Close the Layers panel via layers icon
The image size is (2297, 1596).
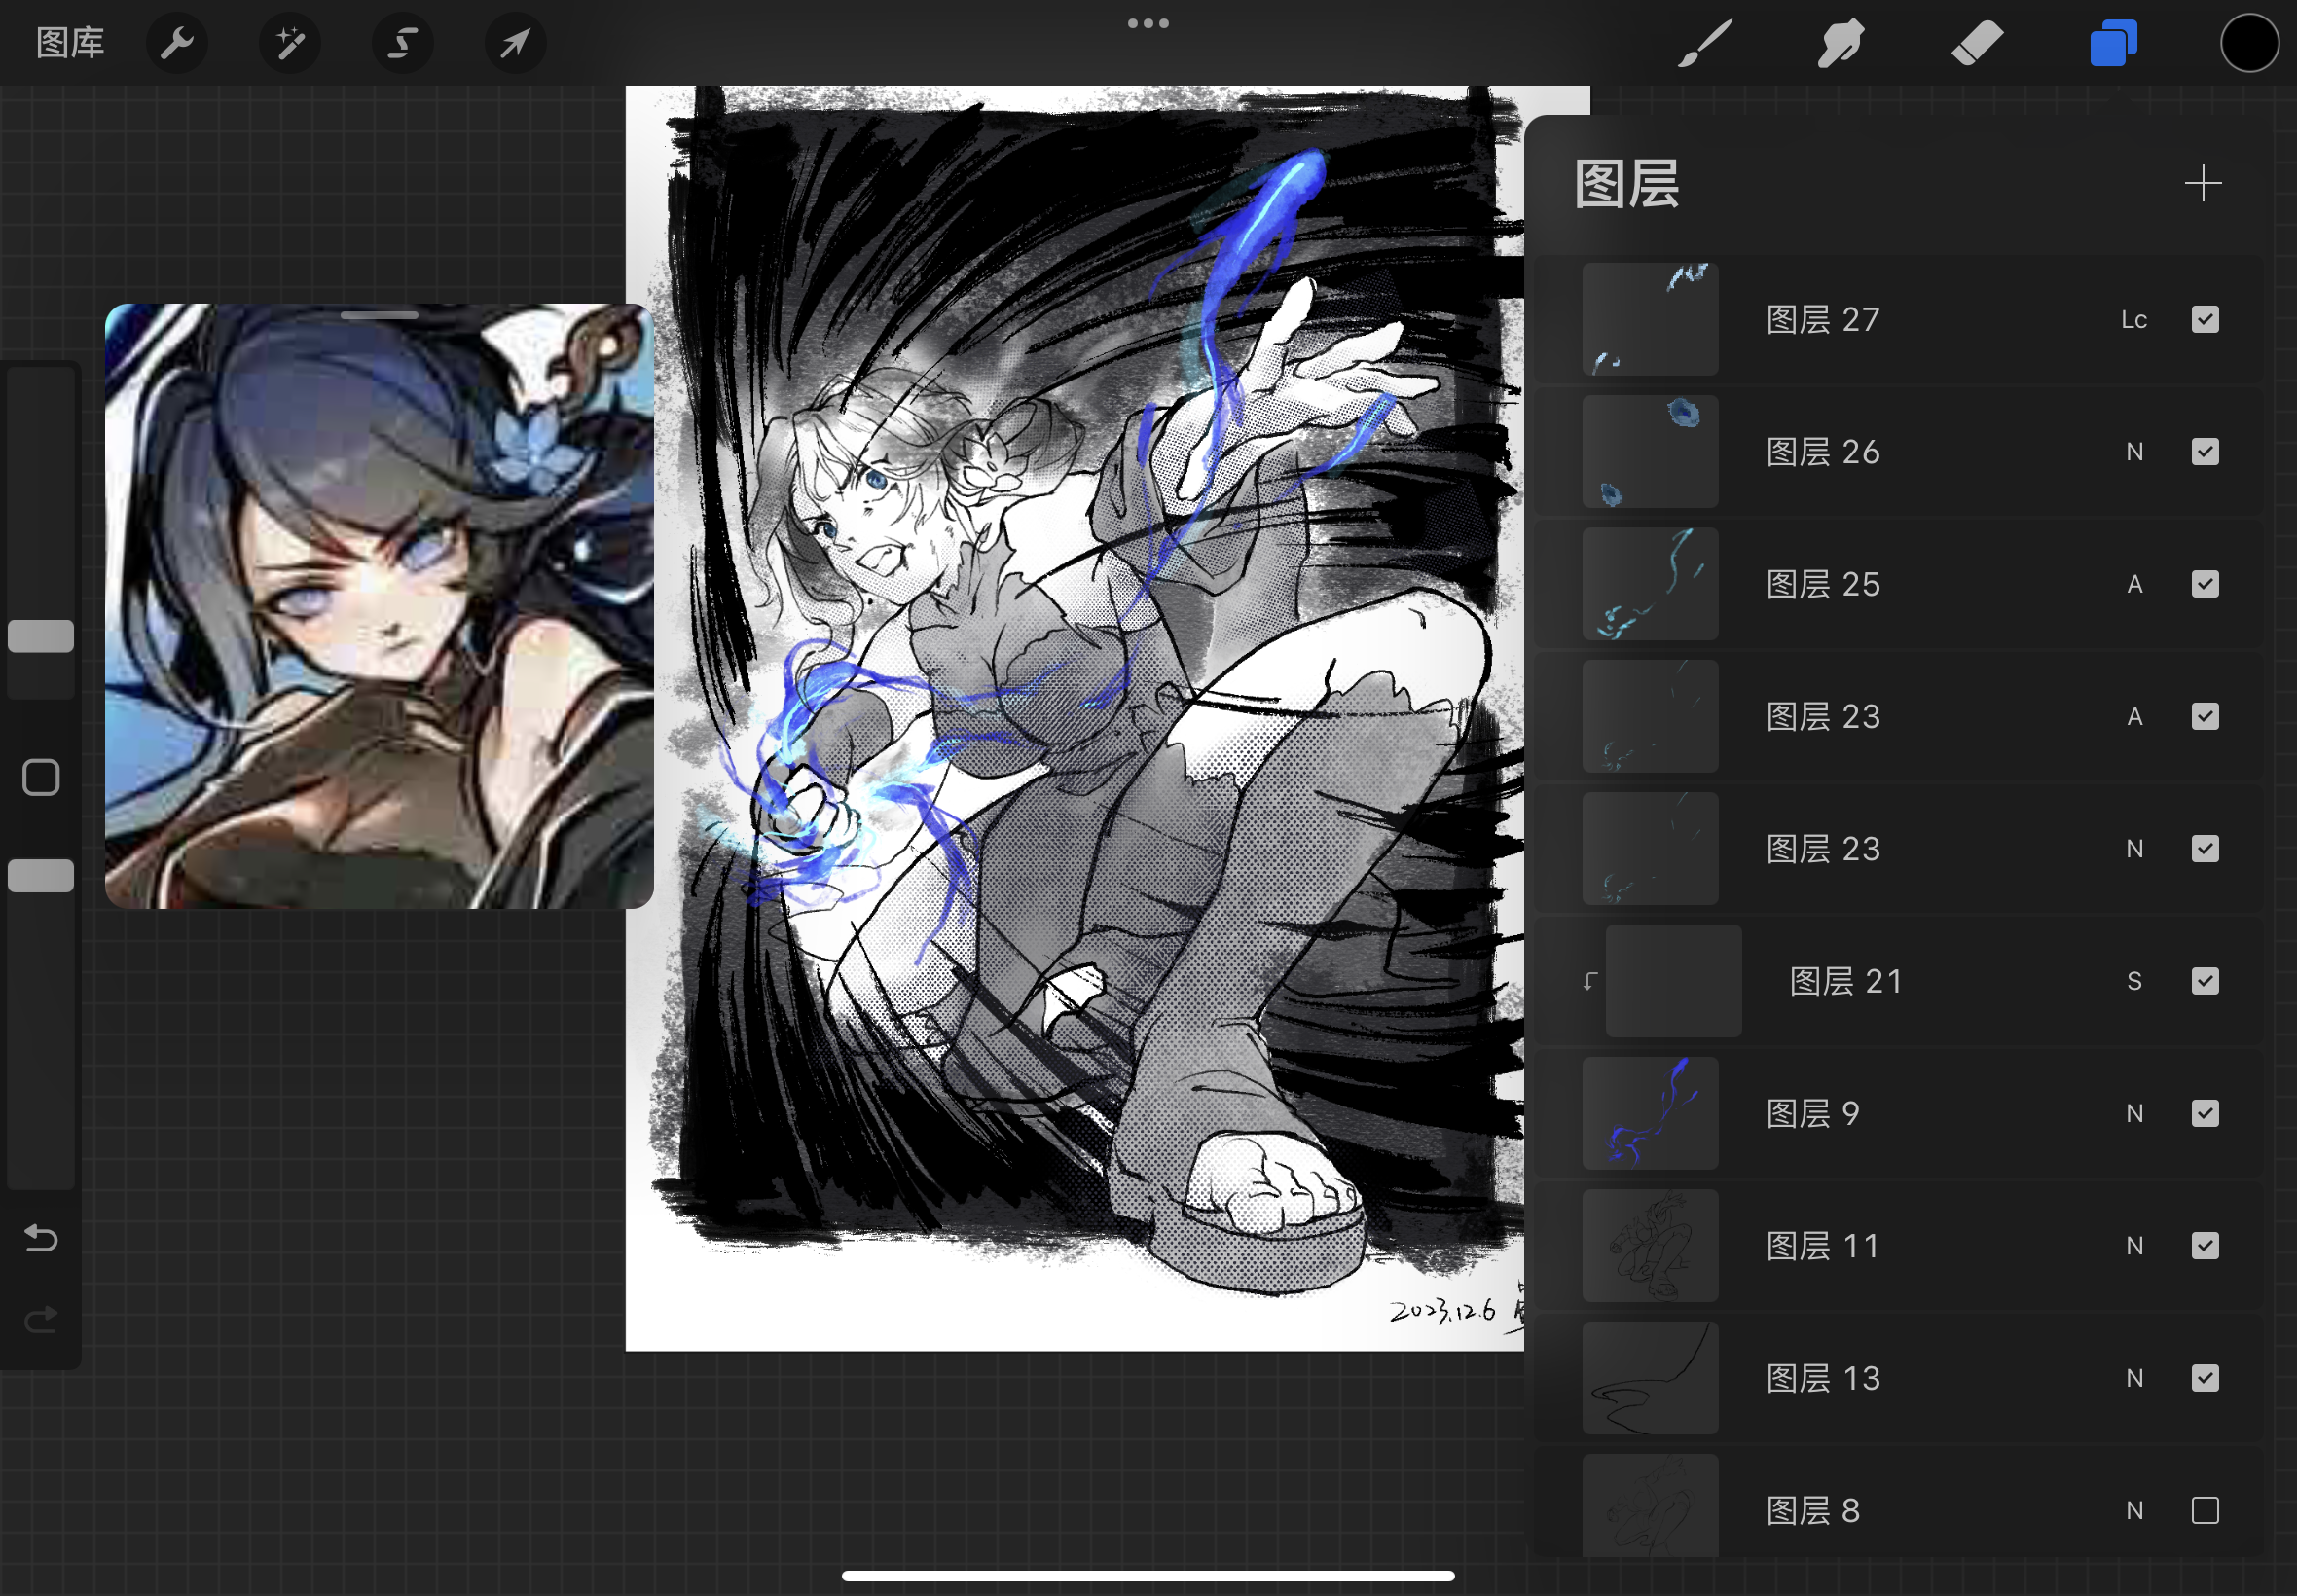click(x=2113, y=43)
